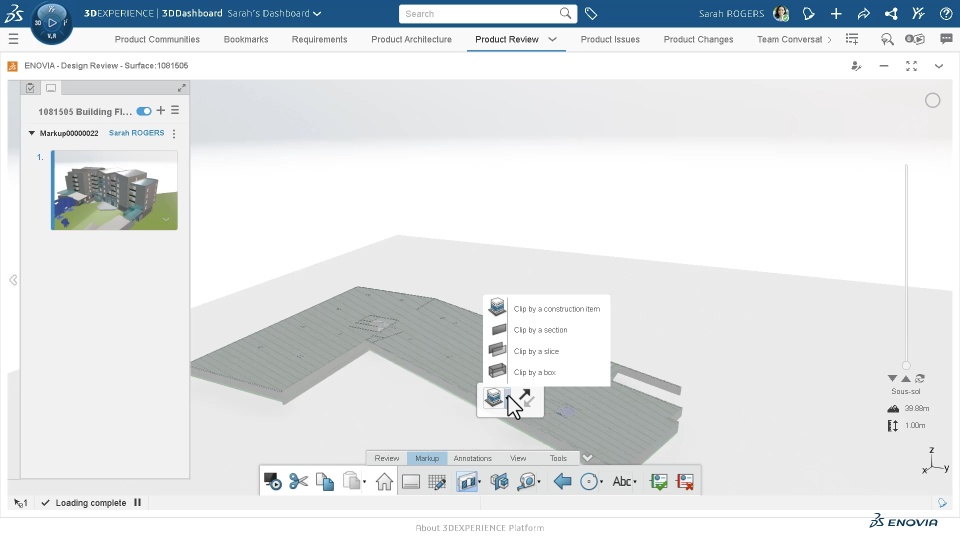Collapse the action bar chevron
Viewport: 960px width, 540px height.
point(587,457)
